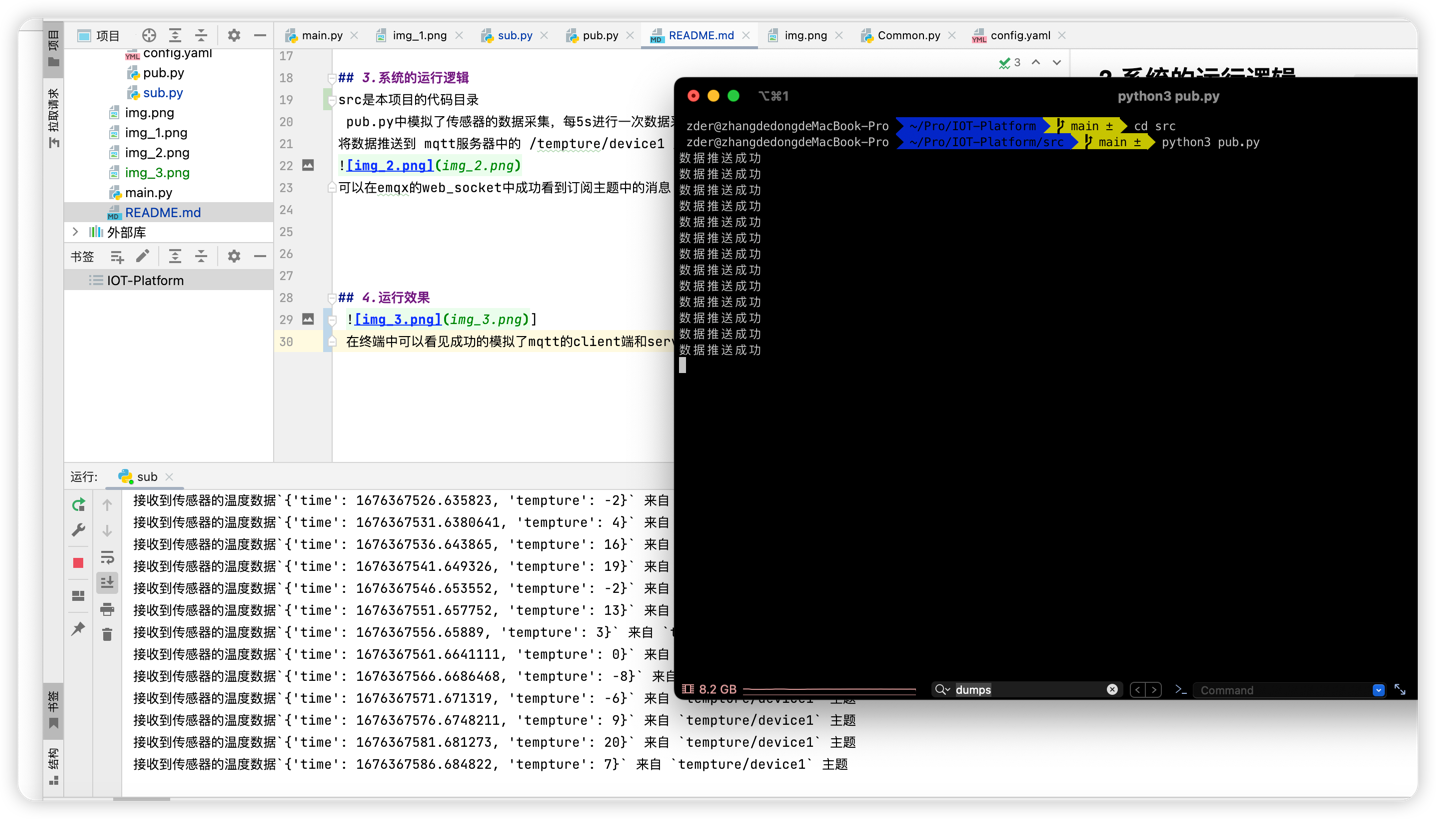Screen dimensions: 1436x819
Task: Pin the run tab with the pin icon
Action: coord(78,629)
